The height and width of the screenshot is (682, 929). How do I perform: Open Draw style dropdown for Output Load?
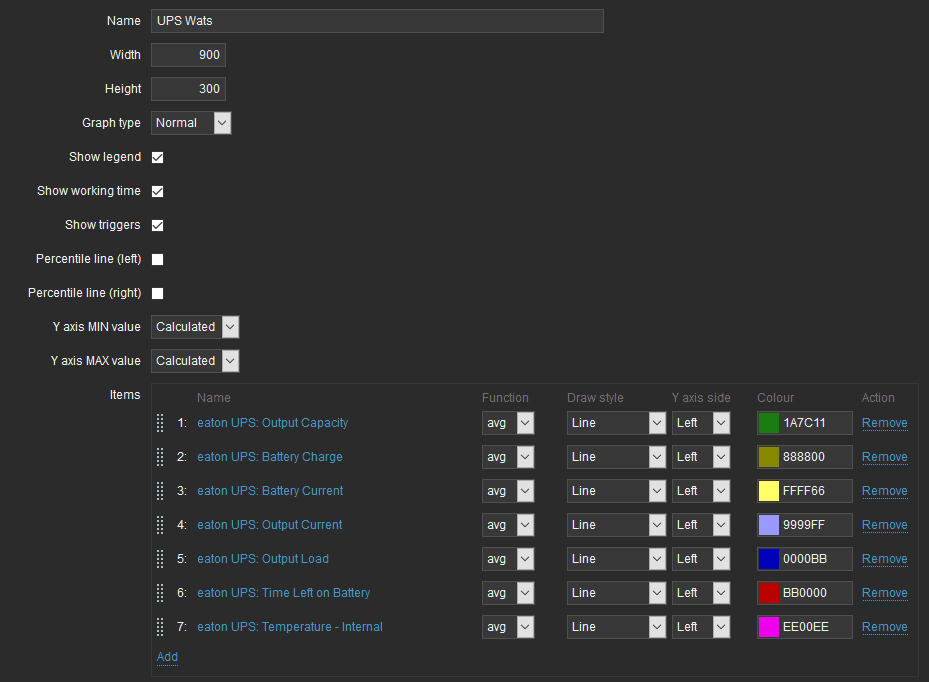click(616, 559)
